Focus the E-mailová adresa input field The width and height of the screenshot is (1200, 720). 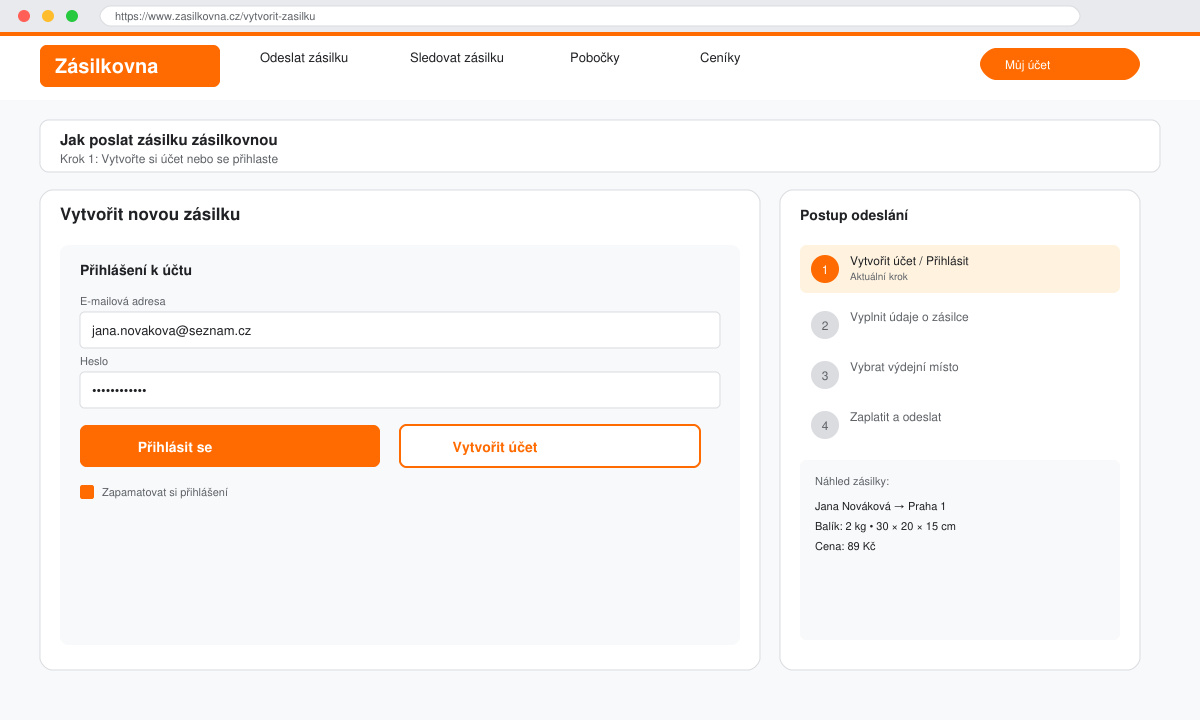[x=400, y=330]
